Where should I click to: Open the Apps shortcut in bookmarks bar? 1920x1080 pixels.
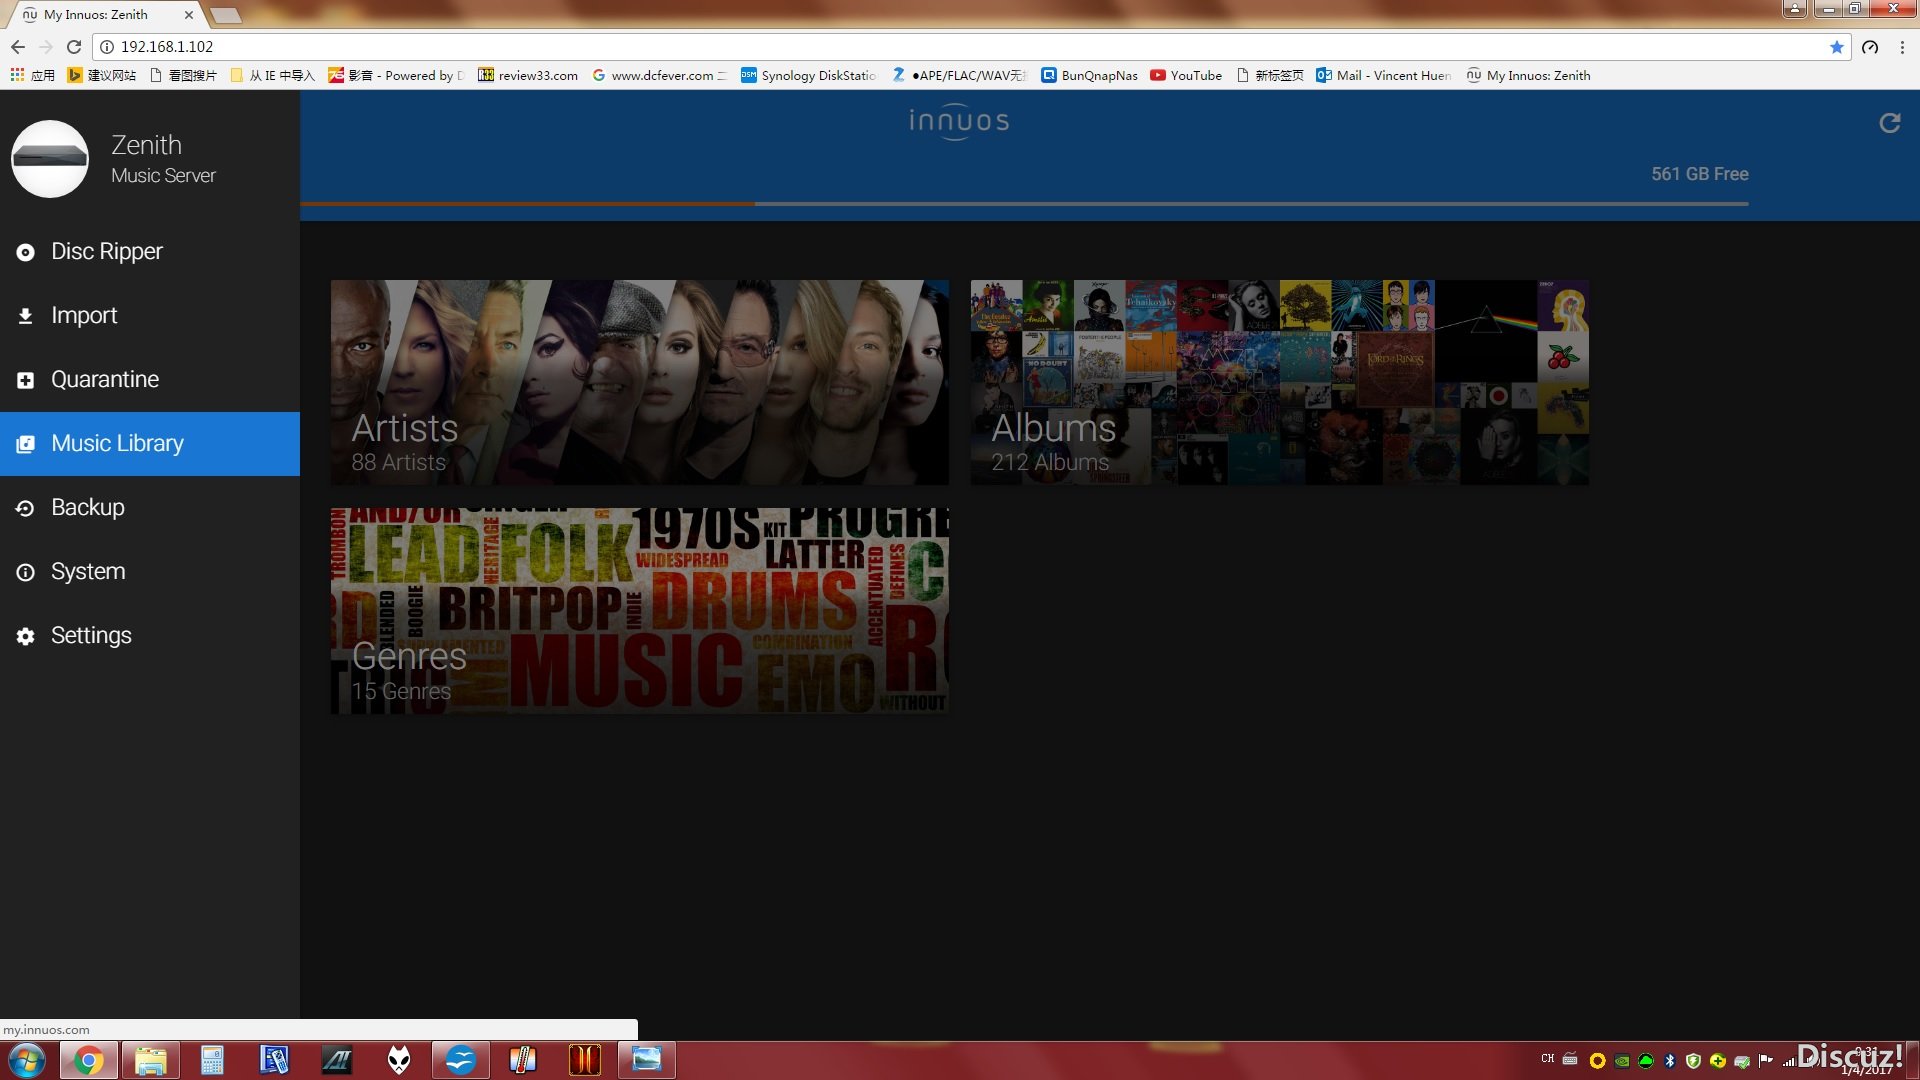[32, 75]
